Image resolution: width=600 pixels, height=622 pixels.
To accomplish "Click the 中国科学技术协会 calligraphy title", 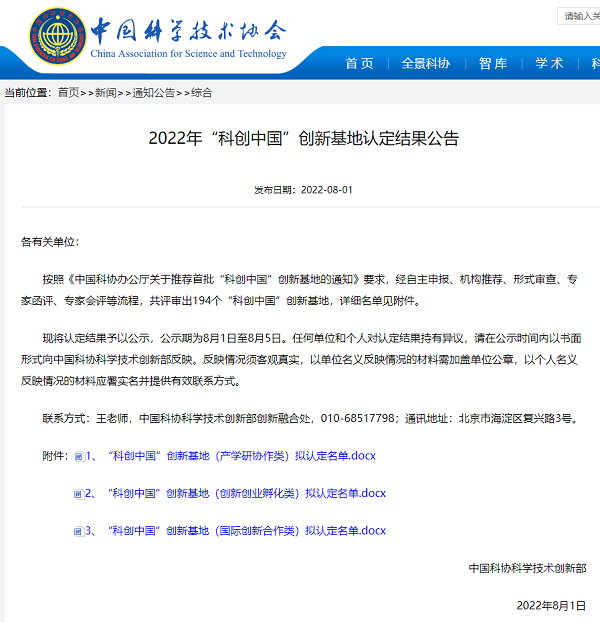I will (188, 30).
